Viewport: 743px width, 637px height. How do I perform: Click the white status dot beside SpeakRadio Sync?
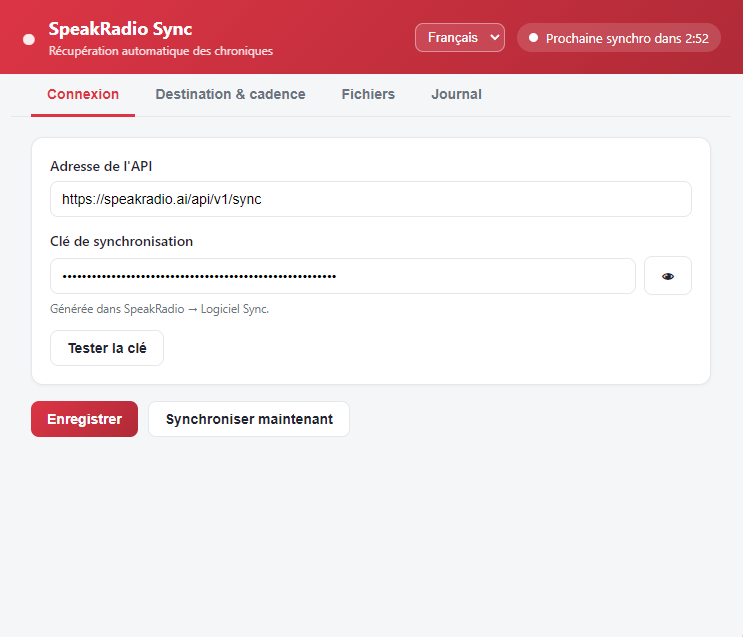(29, 39)
